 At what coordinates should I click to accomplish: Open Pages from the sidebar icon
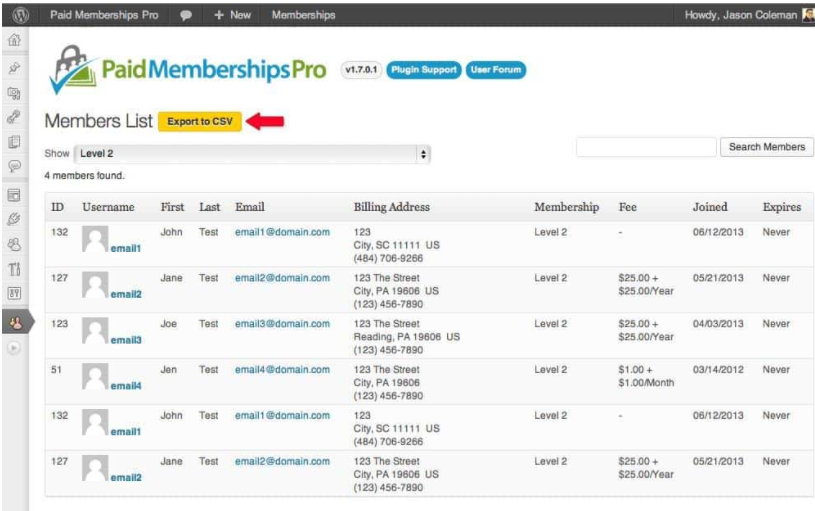(14, 141)
